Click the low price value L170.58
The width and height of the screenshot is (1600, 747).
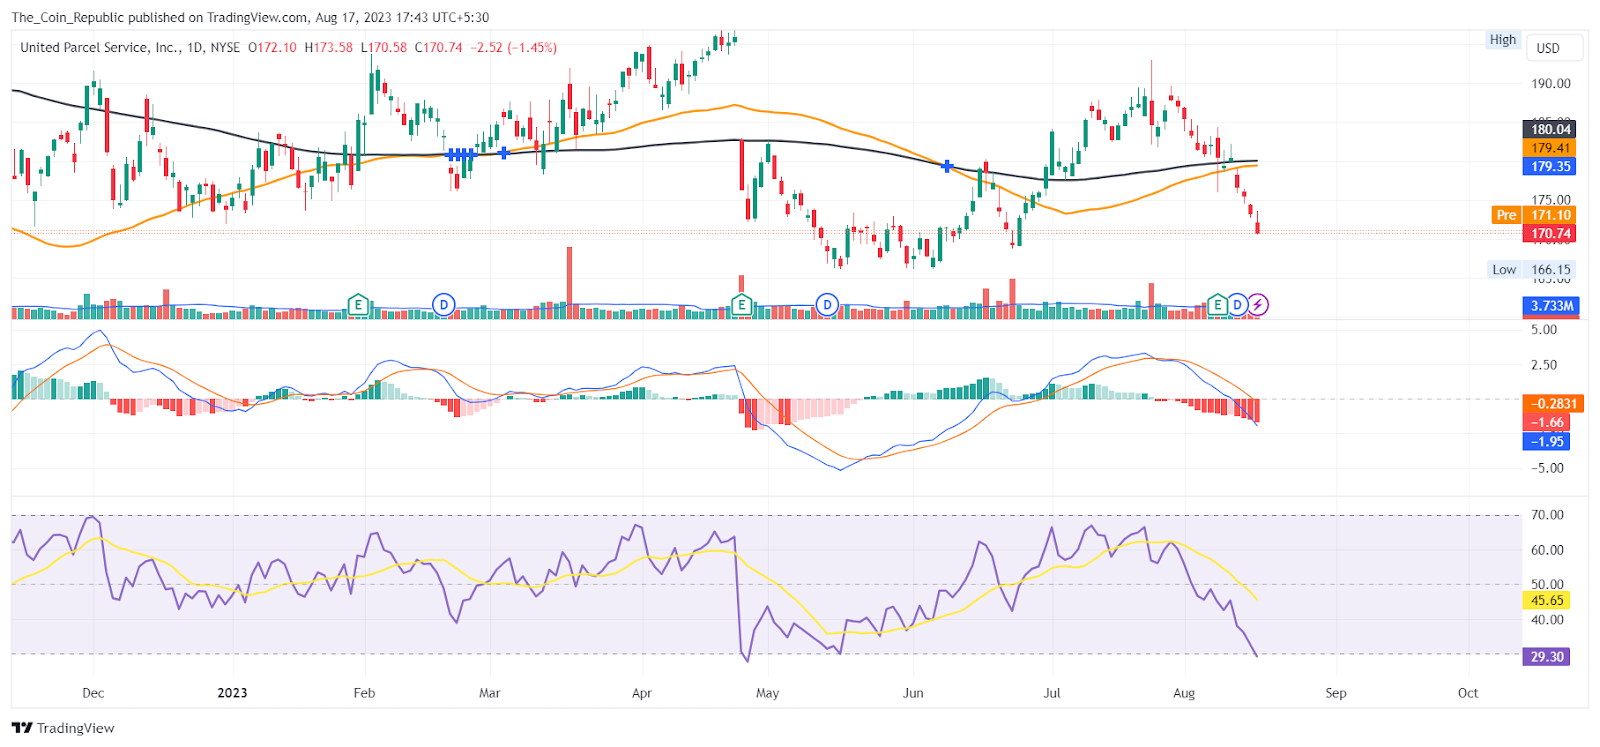click(x=384, y=47)
